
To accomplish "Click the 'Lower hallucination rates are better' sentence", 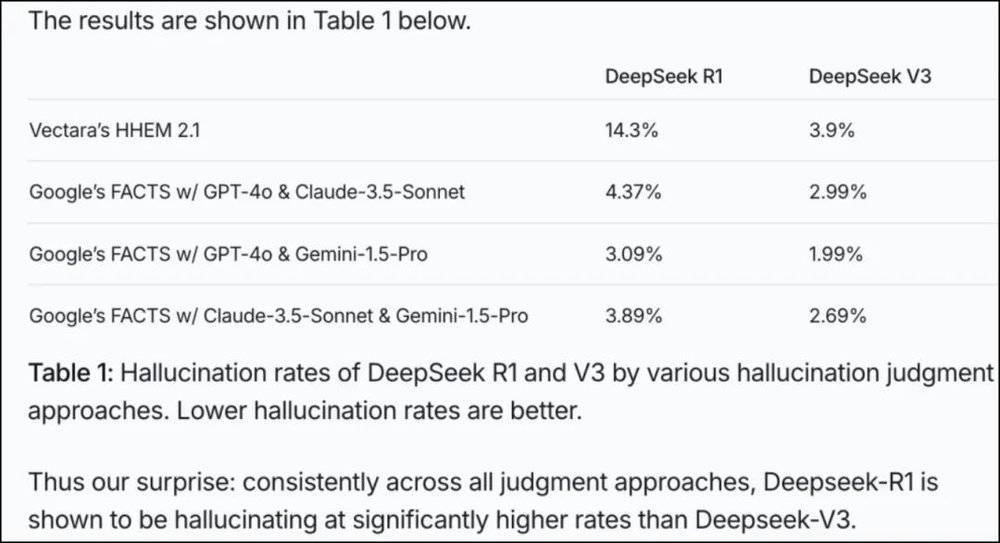I will coord(379,410).
